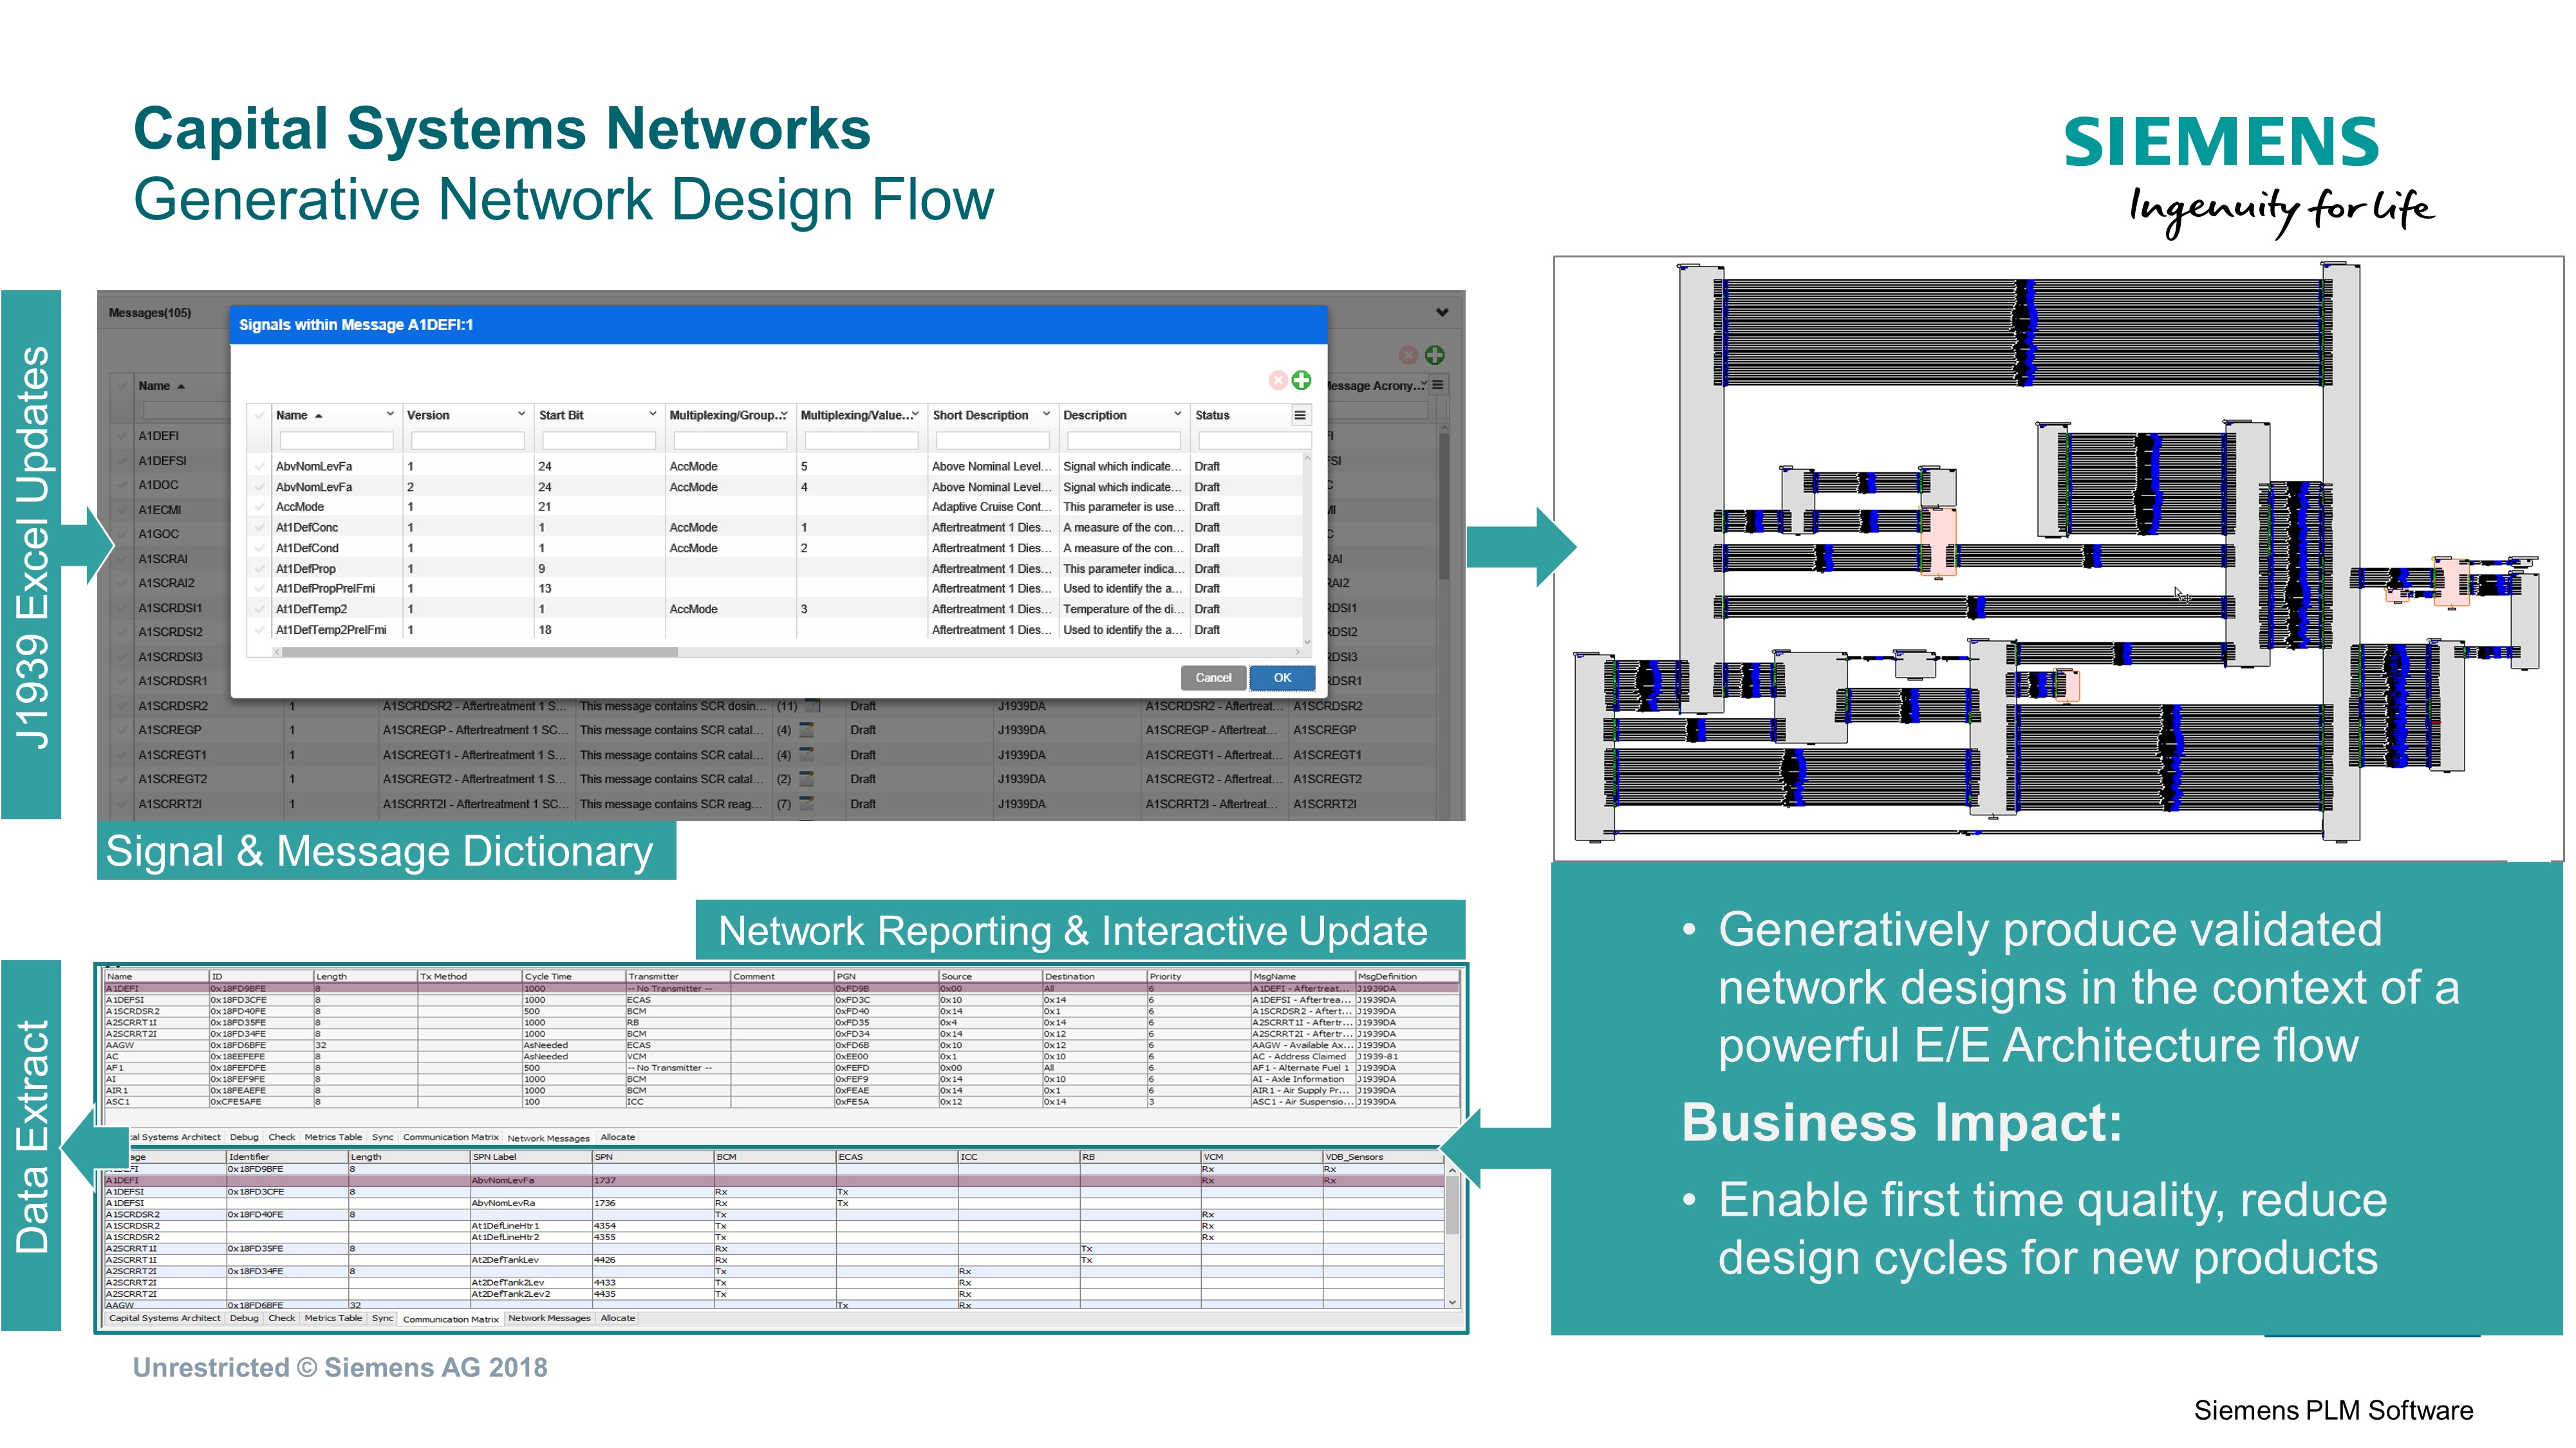Switch to Allocate tab in the bottom tab bar
Screen dimensions: 2576x1448
pyautogui.click(x=617, y=1318)
